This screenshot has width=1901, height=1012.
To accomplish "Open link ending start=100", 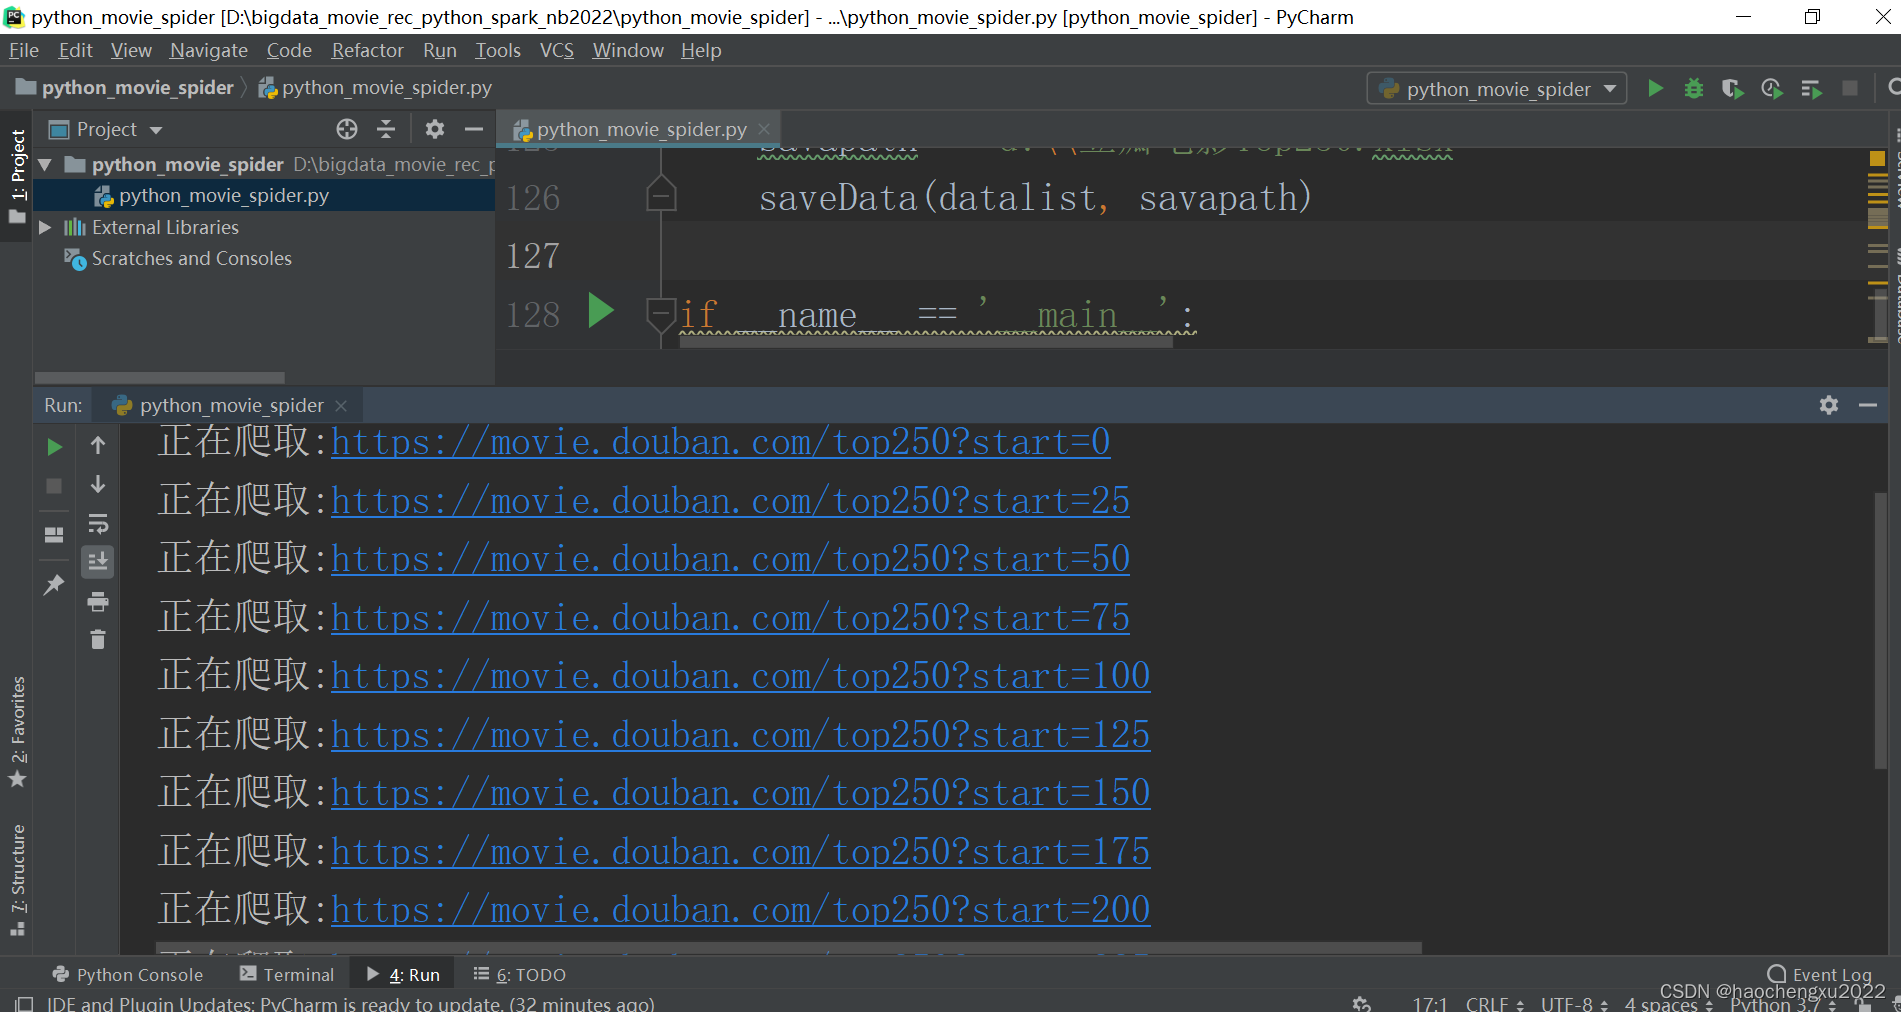I will point(740,676).
